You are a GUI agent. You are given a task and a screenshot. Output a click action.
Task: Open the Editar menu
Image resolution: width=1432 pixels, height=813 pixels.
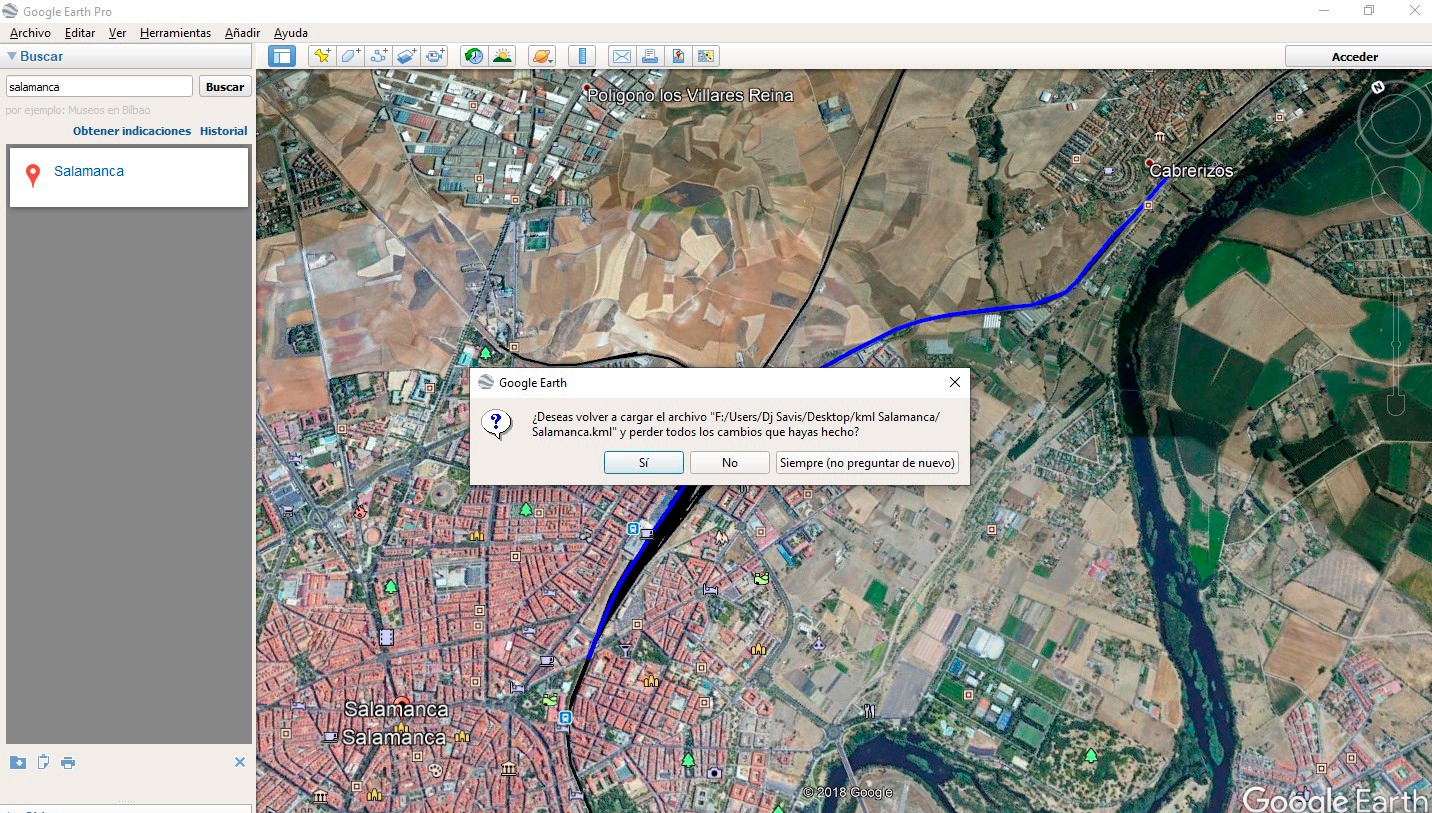(x=80, y=33)
